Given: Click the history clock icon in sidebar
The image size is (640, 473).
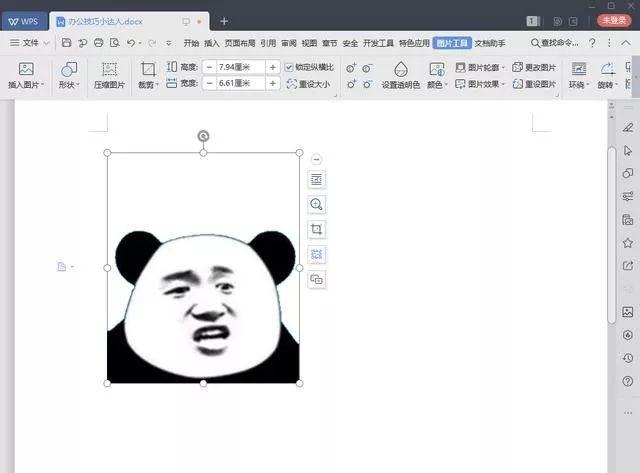Looking at the screenshot, I should pos(627,358).
